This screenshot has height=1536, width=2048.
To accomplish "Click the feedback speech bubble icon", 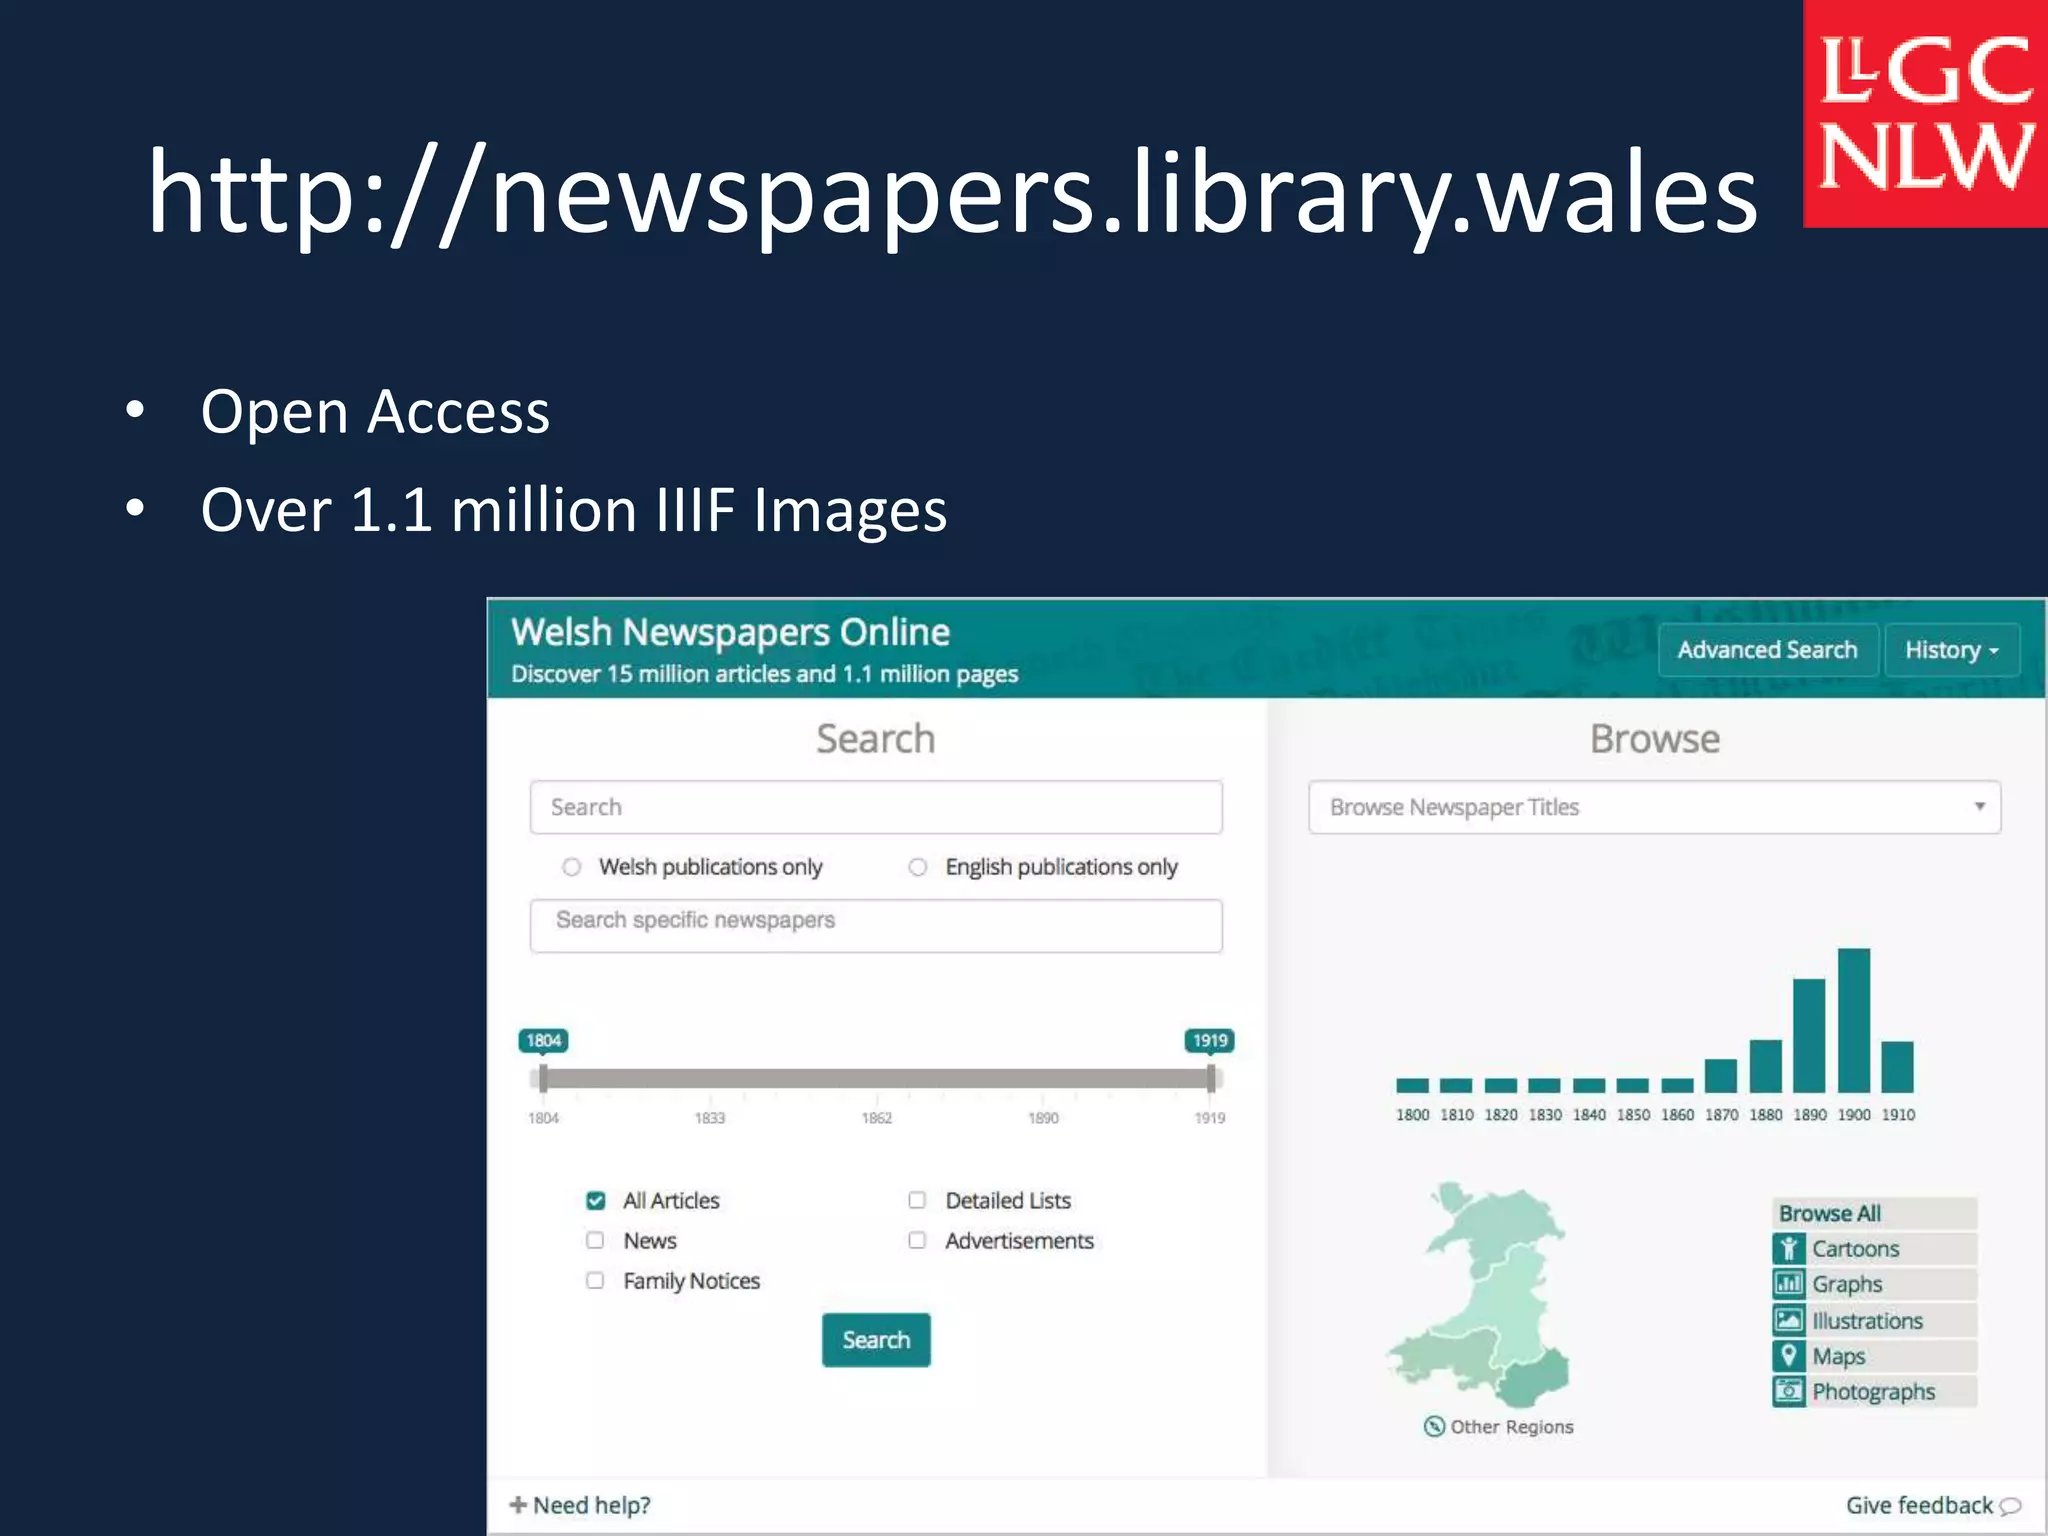I will 2010,1506.
